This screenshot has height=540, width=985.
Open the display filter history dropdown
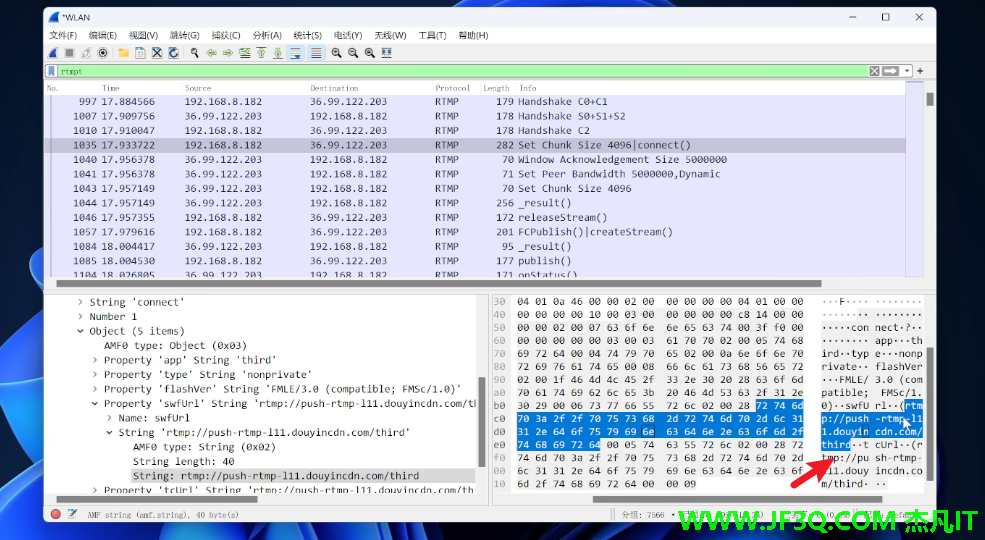click(x=907, y=71)
